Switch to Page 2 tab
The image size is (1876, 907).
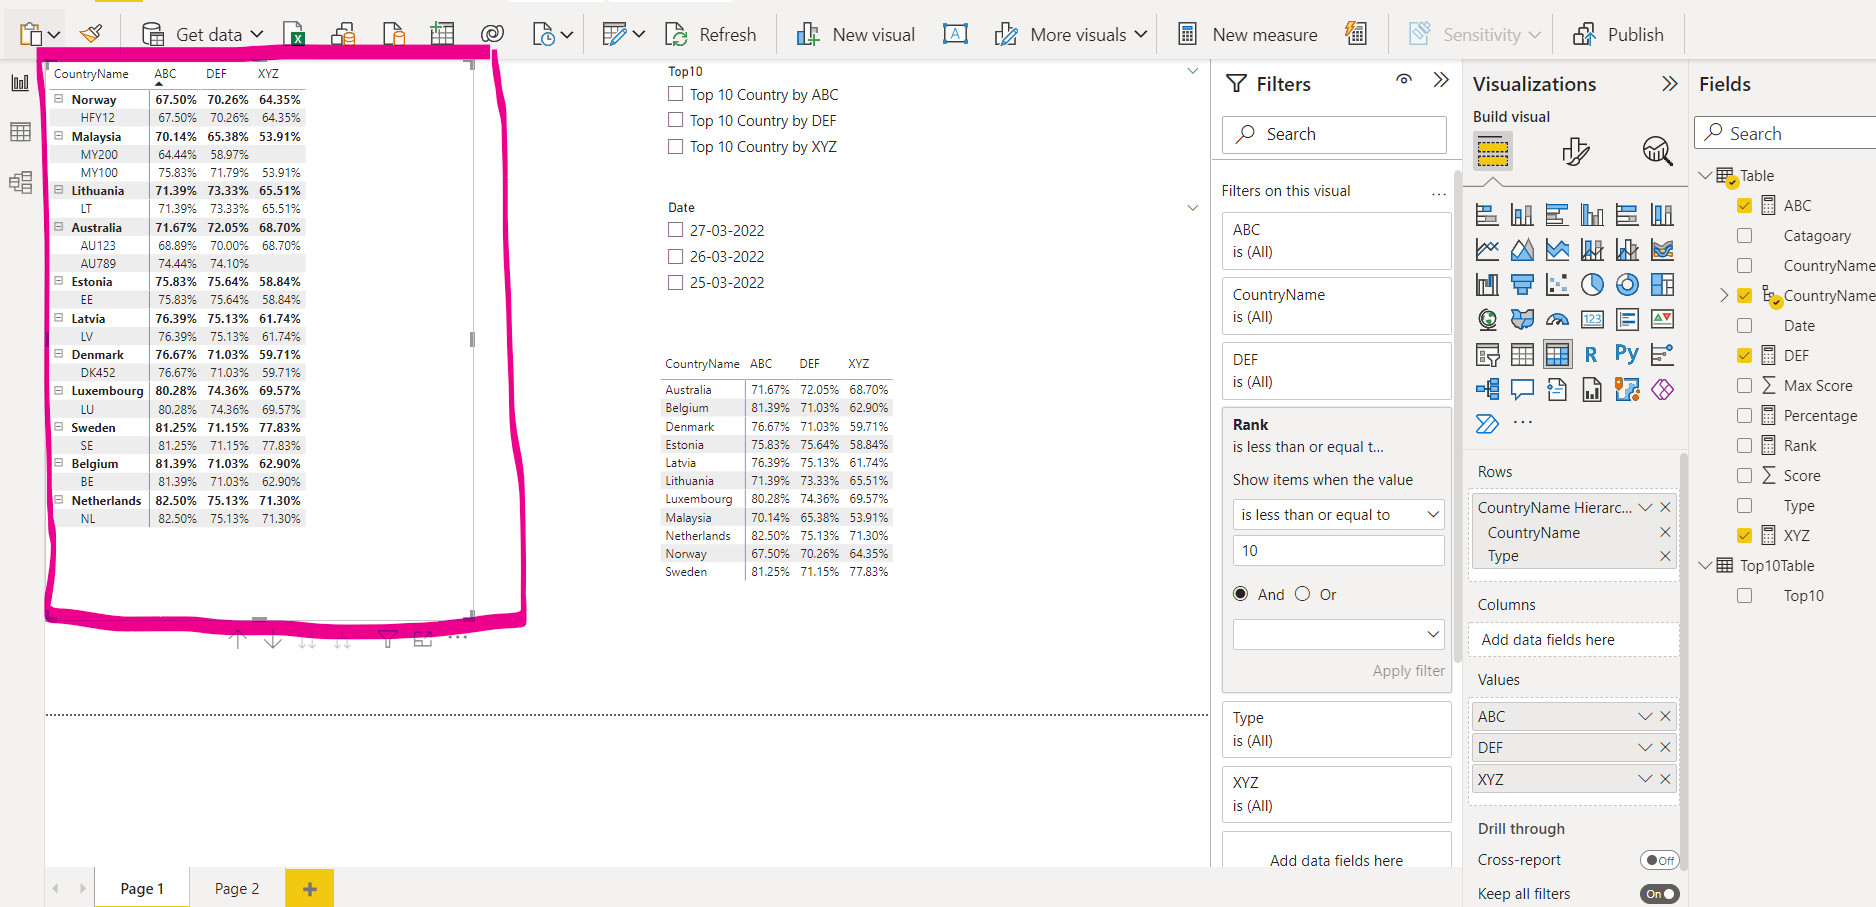coord(237,888)
